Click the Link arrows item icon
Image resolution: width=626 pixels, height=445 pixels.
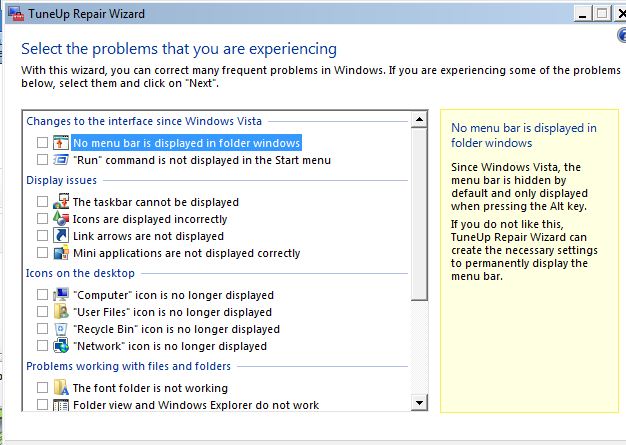pyautogui.click(x=61, y=236)
